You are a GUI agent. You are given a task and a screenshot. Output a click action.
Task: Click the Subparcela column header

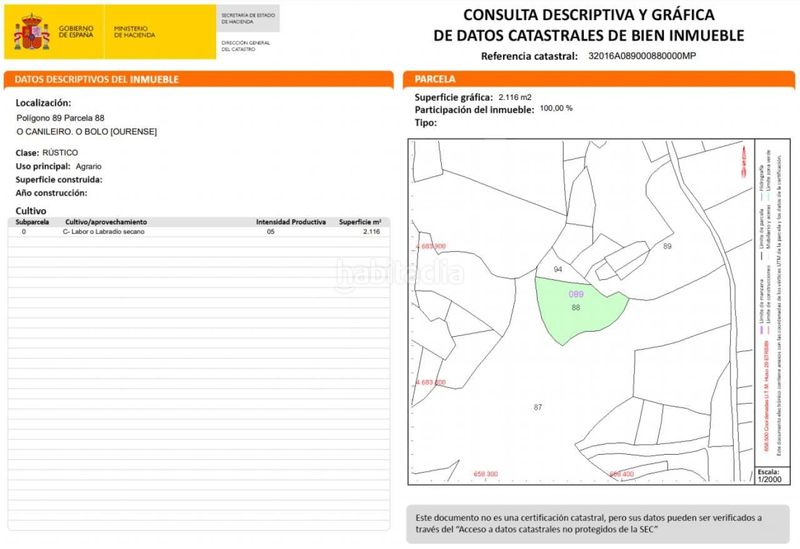point(32,222)
